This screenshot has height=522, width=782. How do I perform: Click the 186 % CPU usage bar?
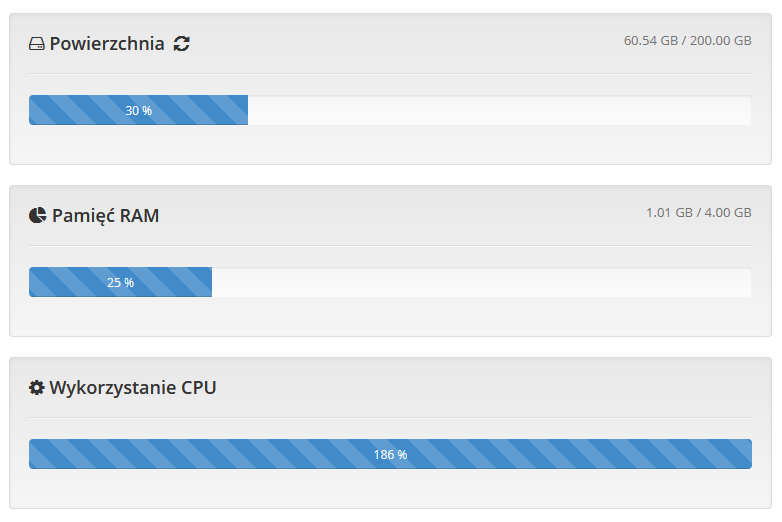click(390, 454)
